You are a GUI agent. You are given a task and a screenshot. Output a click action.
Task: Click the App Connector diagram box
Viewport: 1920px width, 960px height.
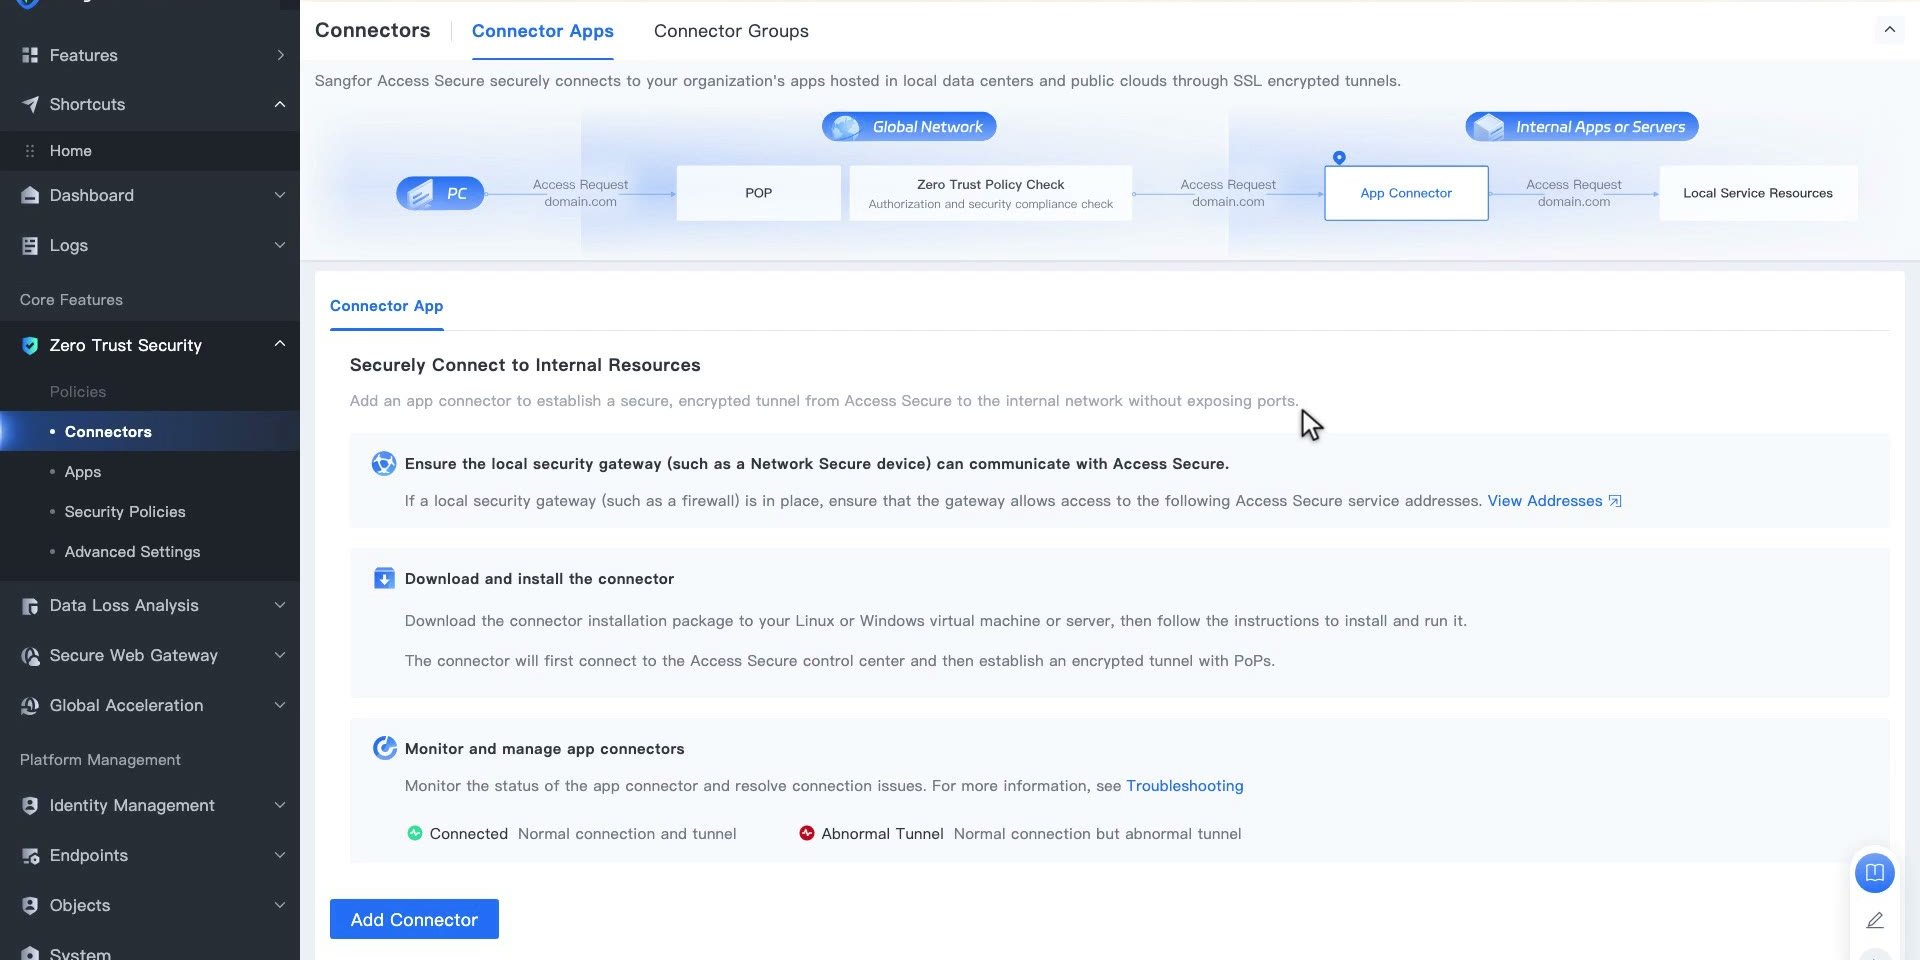[x=1406, y=193]
